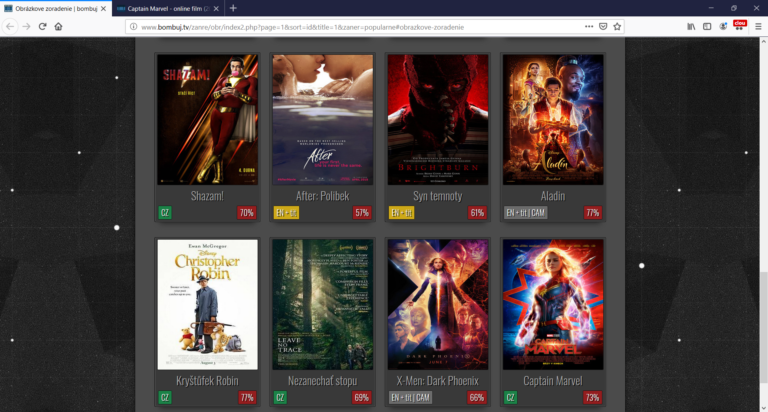Show the browser sidebar
The height and width of the screenshot is (412, 768).
click(706, 26)
